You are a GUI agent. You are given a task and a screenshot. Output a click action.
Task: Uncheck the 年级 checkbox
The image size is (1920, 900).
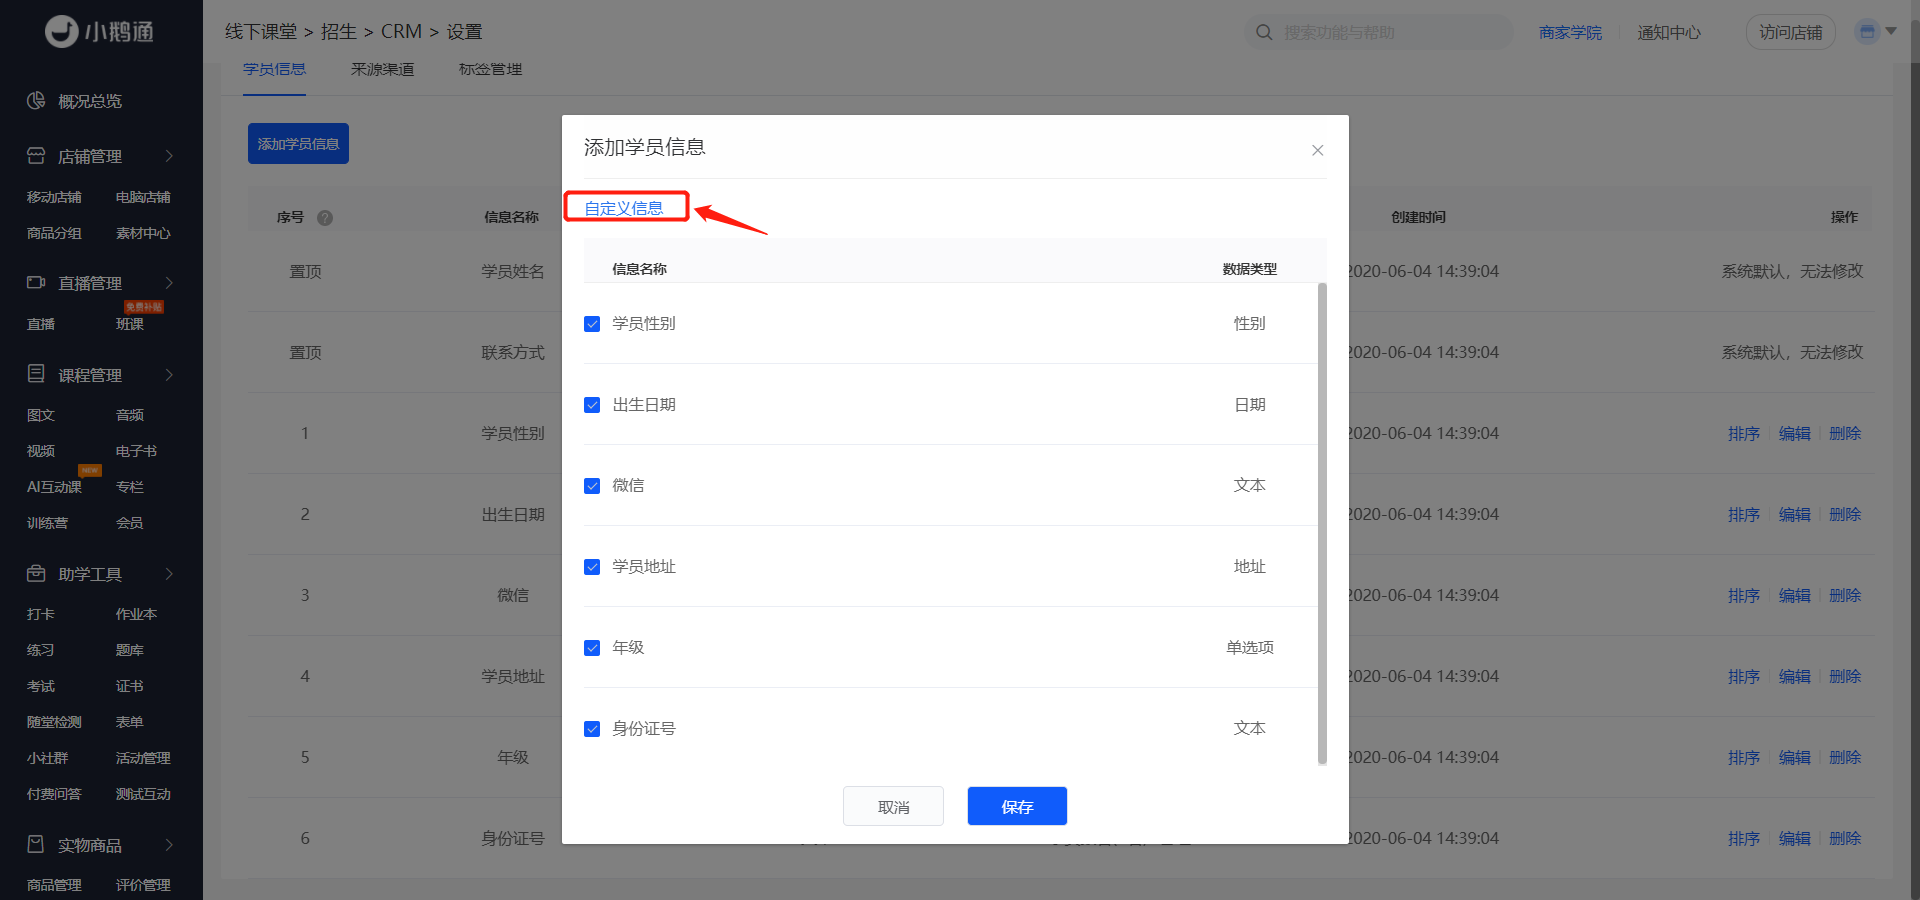592,648
